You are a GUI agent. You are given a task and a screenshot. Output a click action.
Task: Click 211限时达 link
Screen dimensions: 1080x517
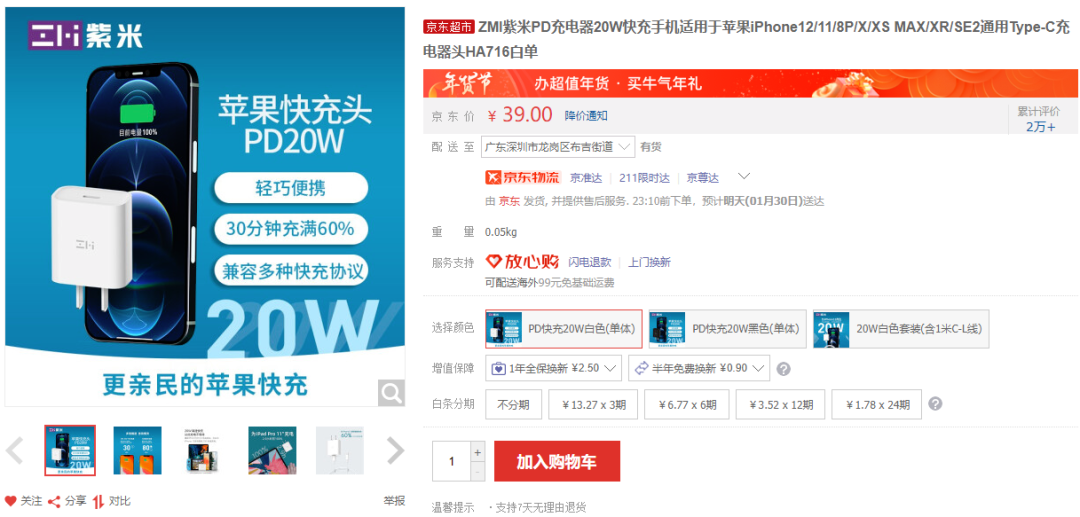(644, 178)
